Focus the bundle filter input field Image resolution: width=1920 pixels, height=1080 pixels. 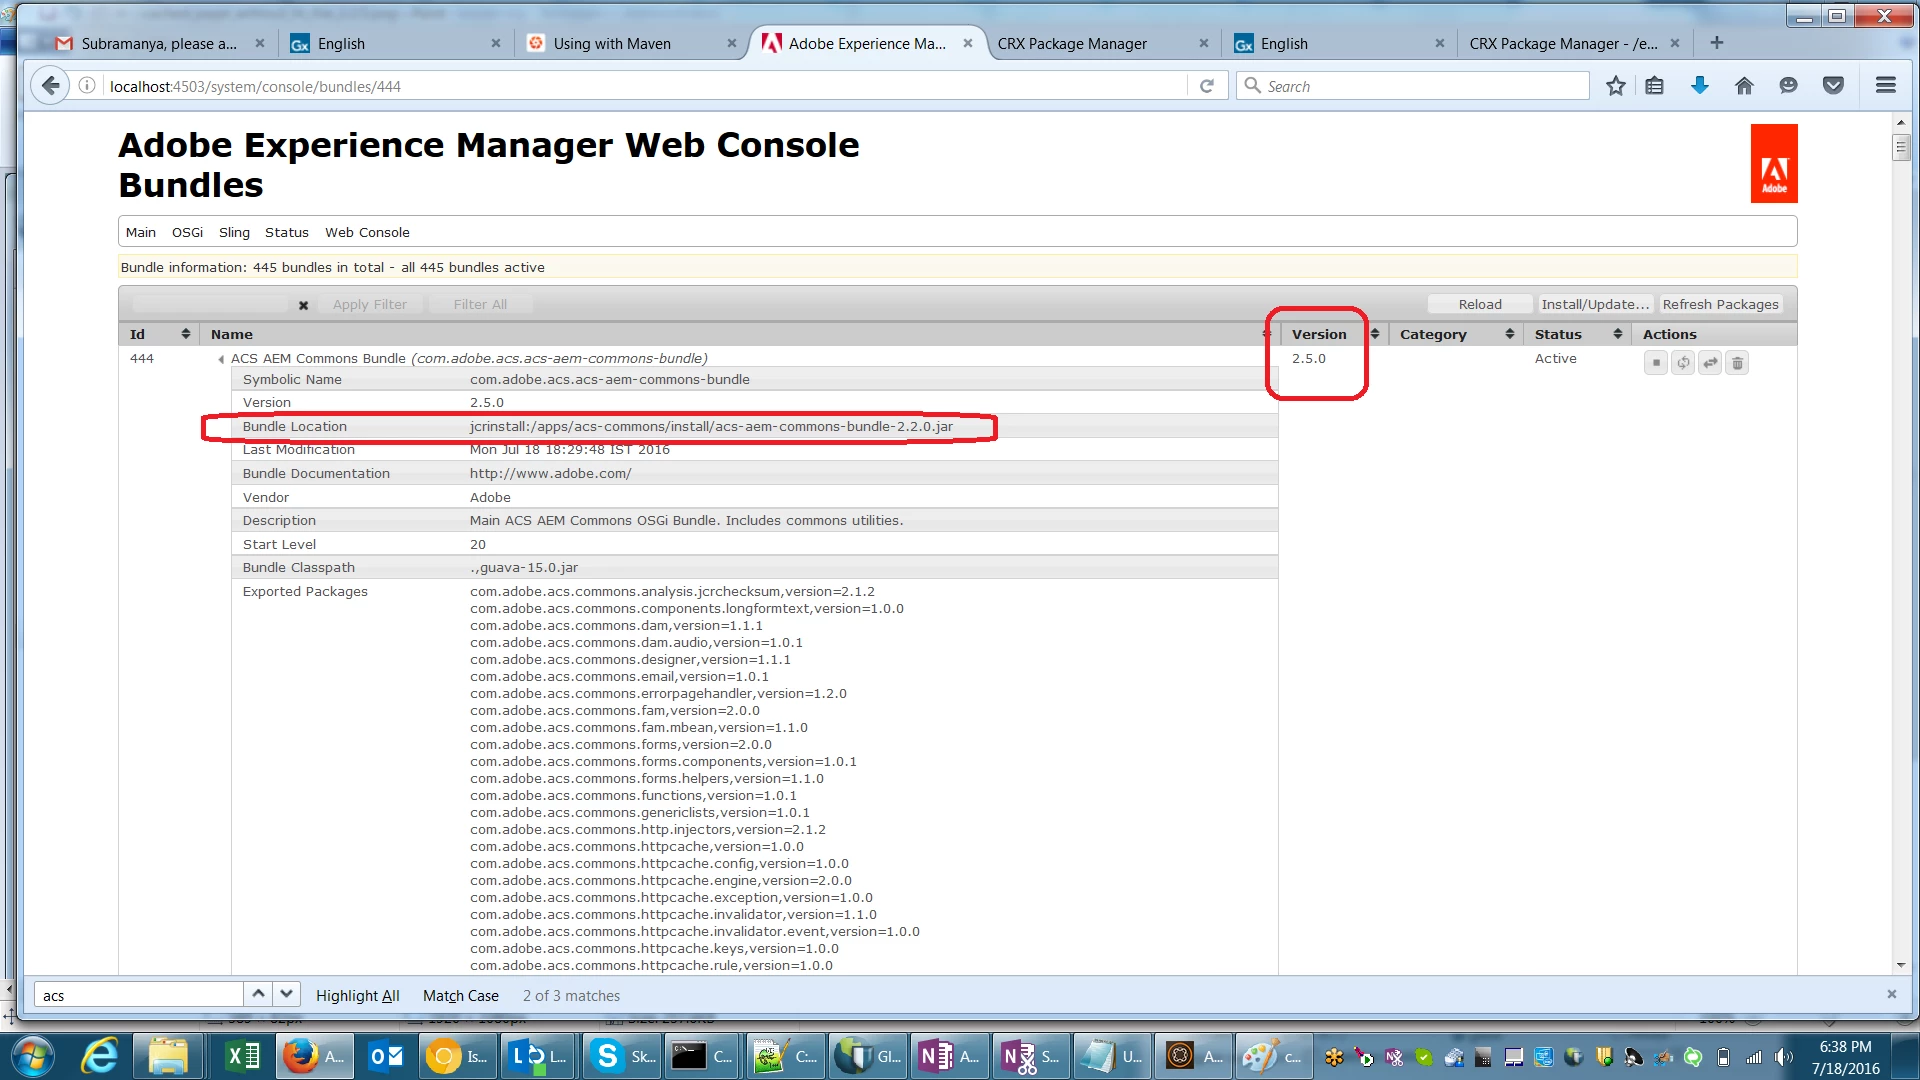[x=212, y=305]
